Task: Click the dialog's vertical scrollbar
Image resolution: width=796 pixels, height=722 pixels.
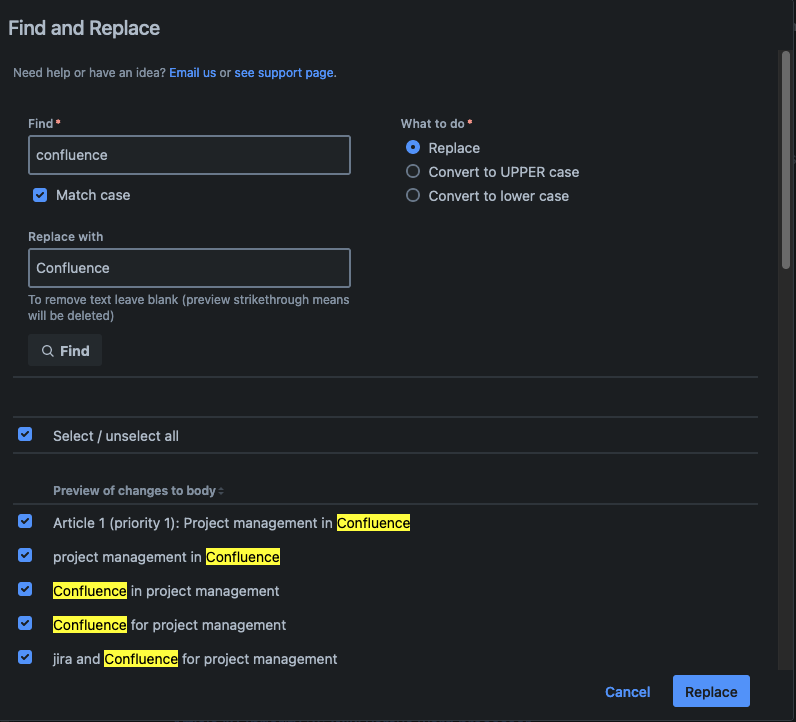Action: coord(786,160)
